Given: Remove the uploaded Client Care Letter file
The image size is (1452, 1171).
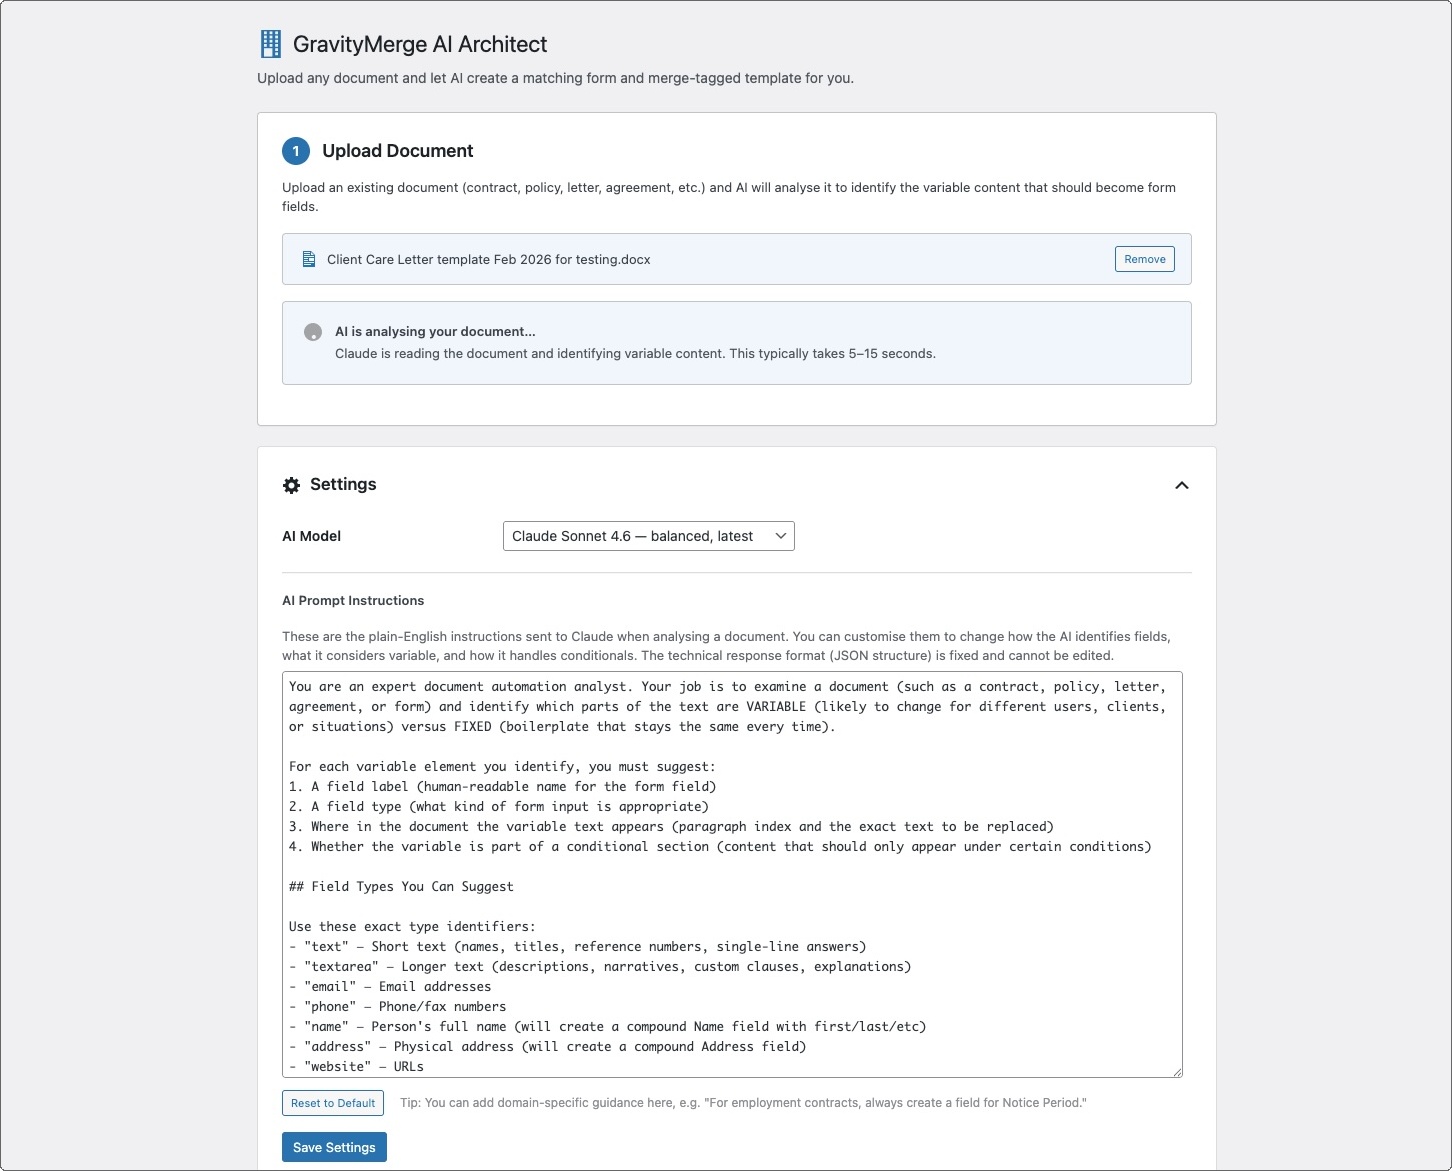Looking at the screenshot, I should click(1144, 259).
